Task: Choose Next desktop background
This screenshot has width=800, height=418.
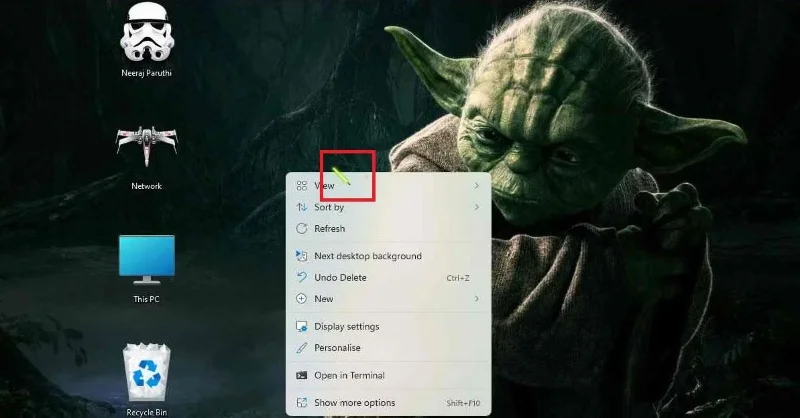Action: (x=389, y=256)
